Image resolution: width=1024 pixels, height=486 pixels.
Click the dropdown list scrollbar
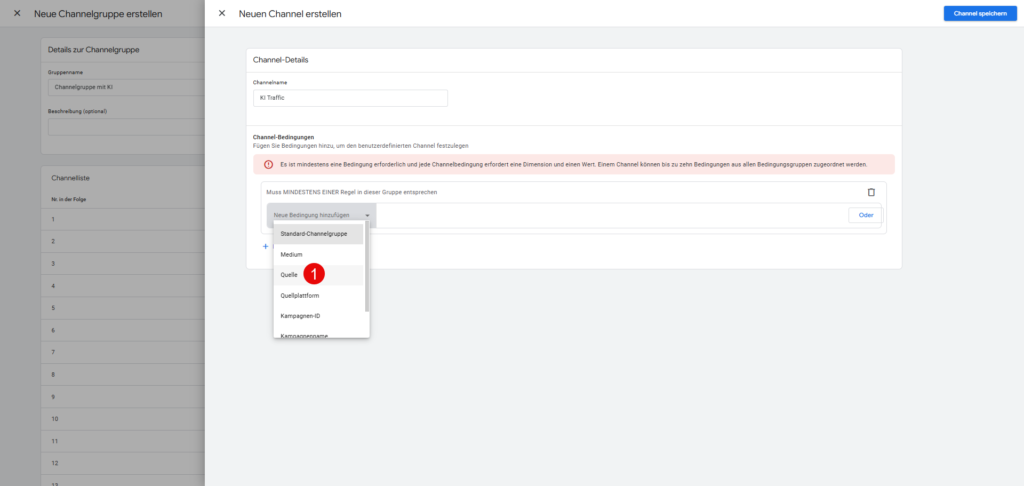click(x=366, y=270)
